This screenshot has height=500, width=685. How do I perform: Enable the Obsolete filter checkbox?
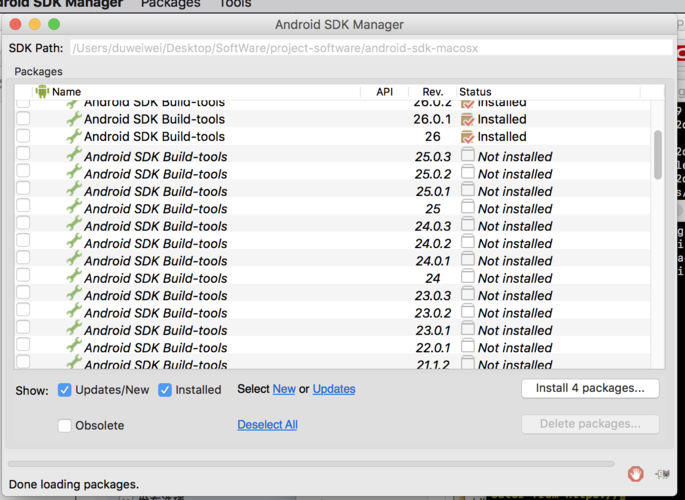(65, 425)
